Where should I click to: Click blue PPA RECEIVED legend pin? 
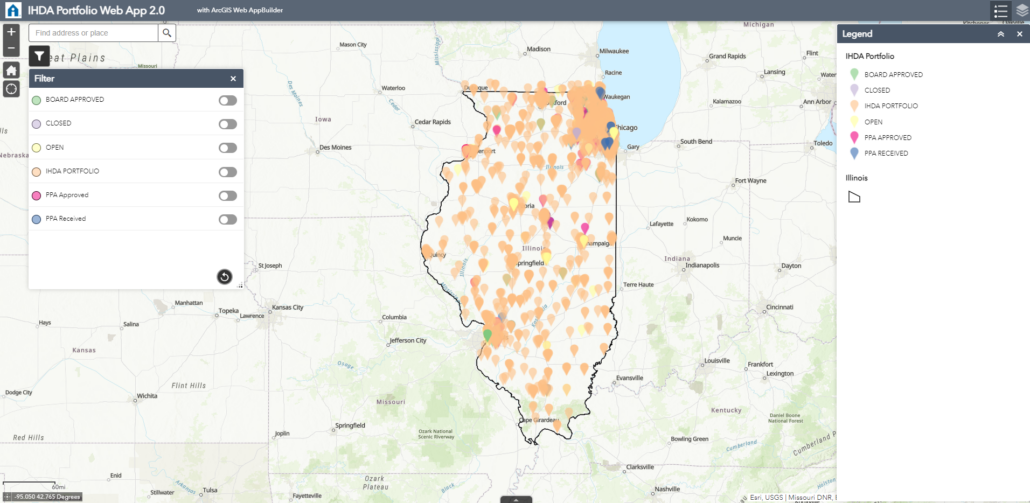pyautogui.click(x=854, y=153)
